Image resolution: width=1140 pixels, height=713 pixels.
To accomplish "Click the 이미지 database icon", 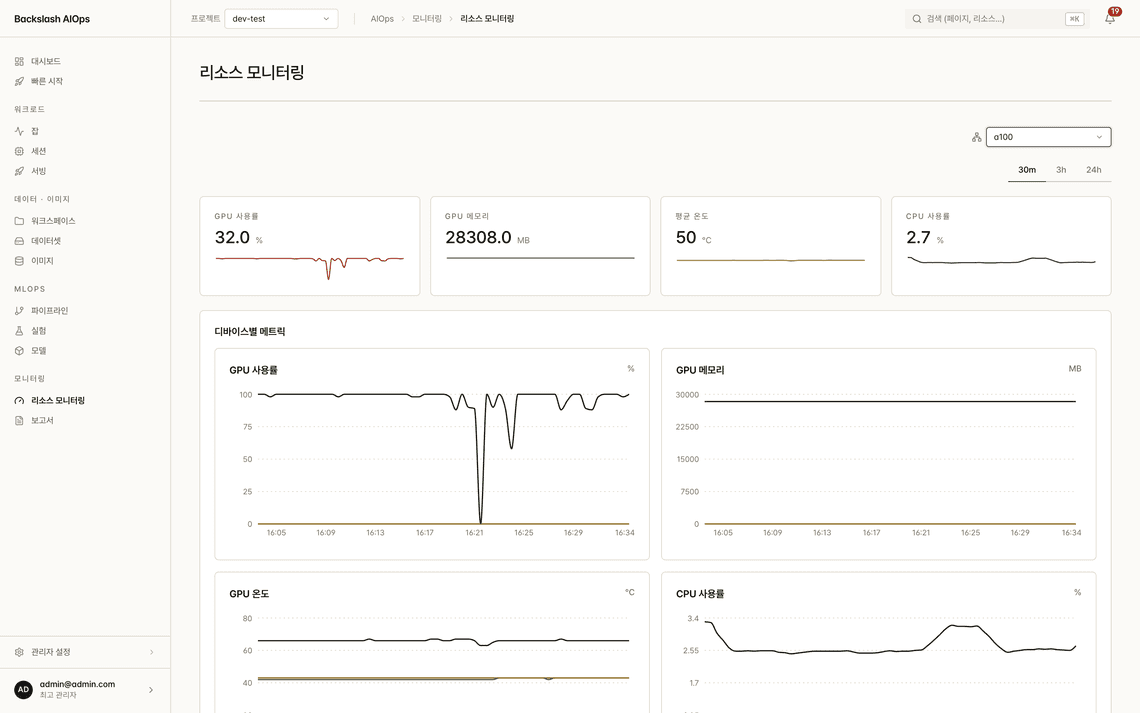I will point(20,261).
